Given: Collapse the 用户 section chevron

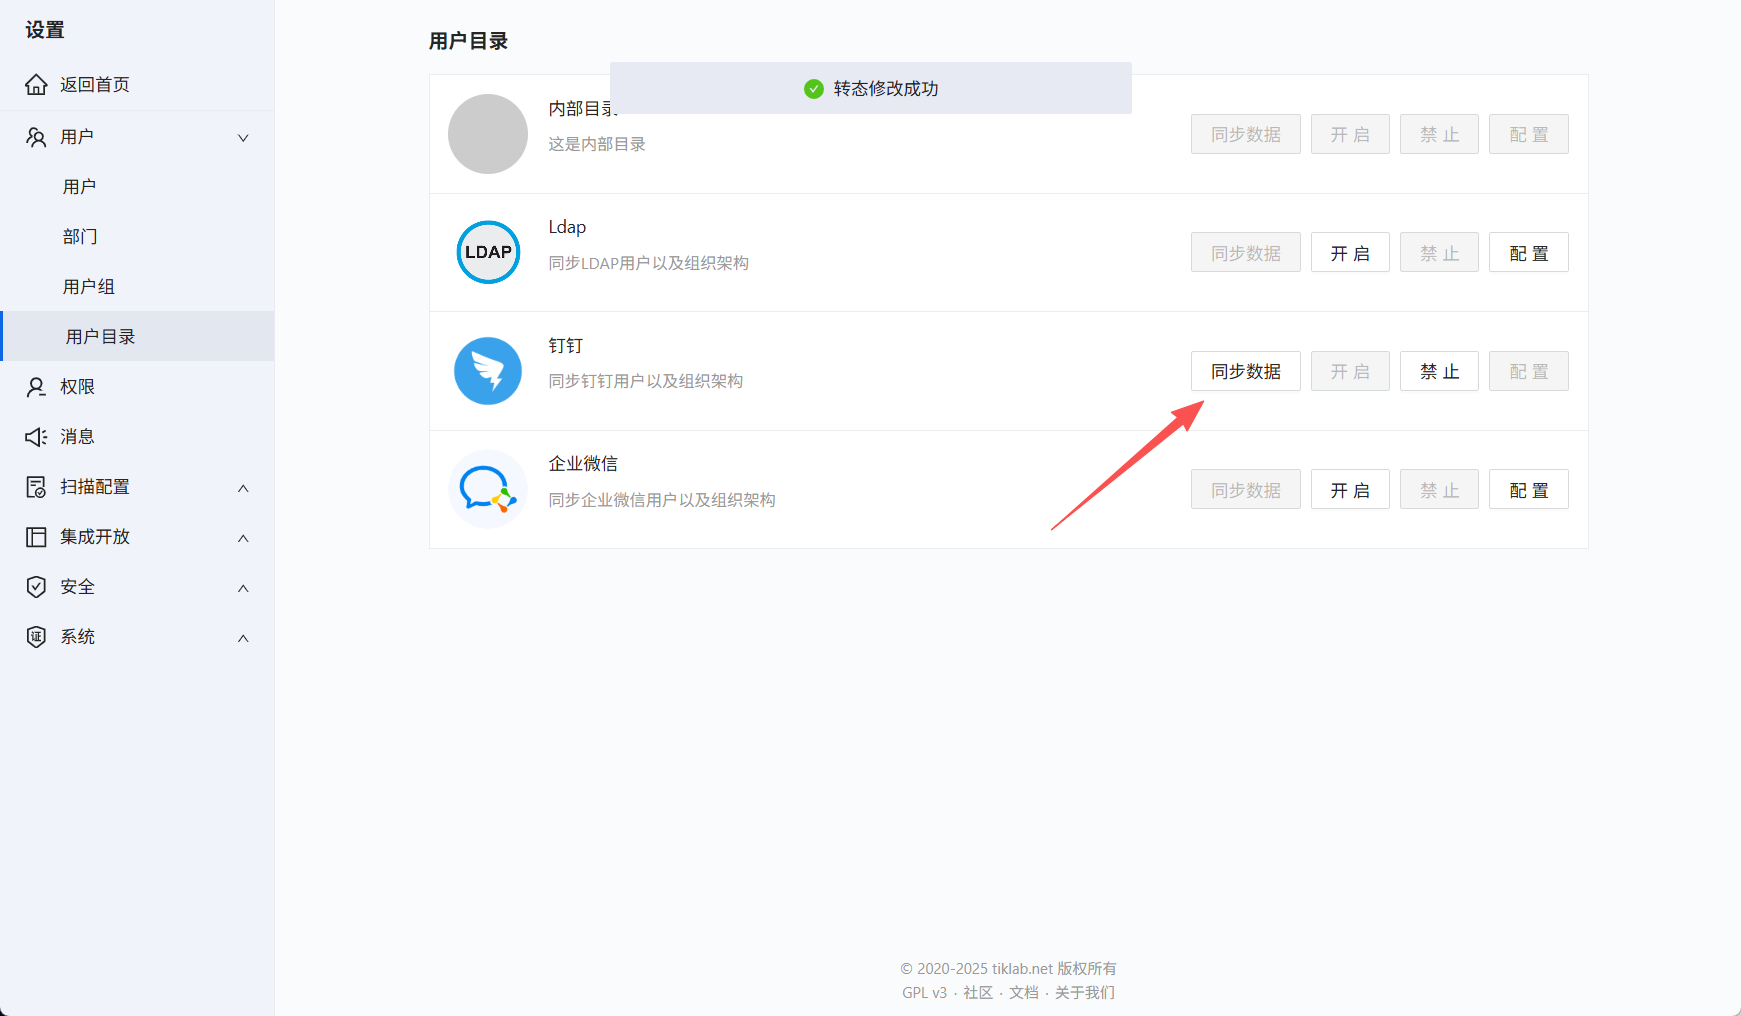Looking at the screenshot, I should 242,137.
